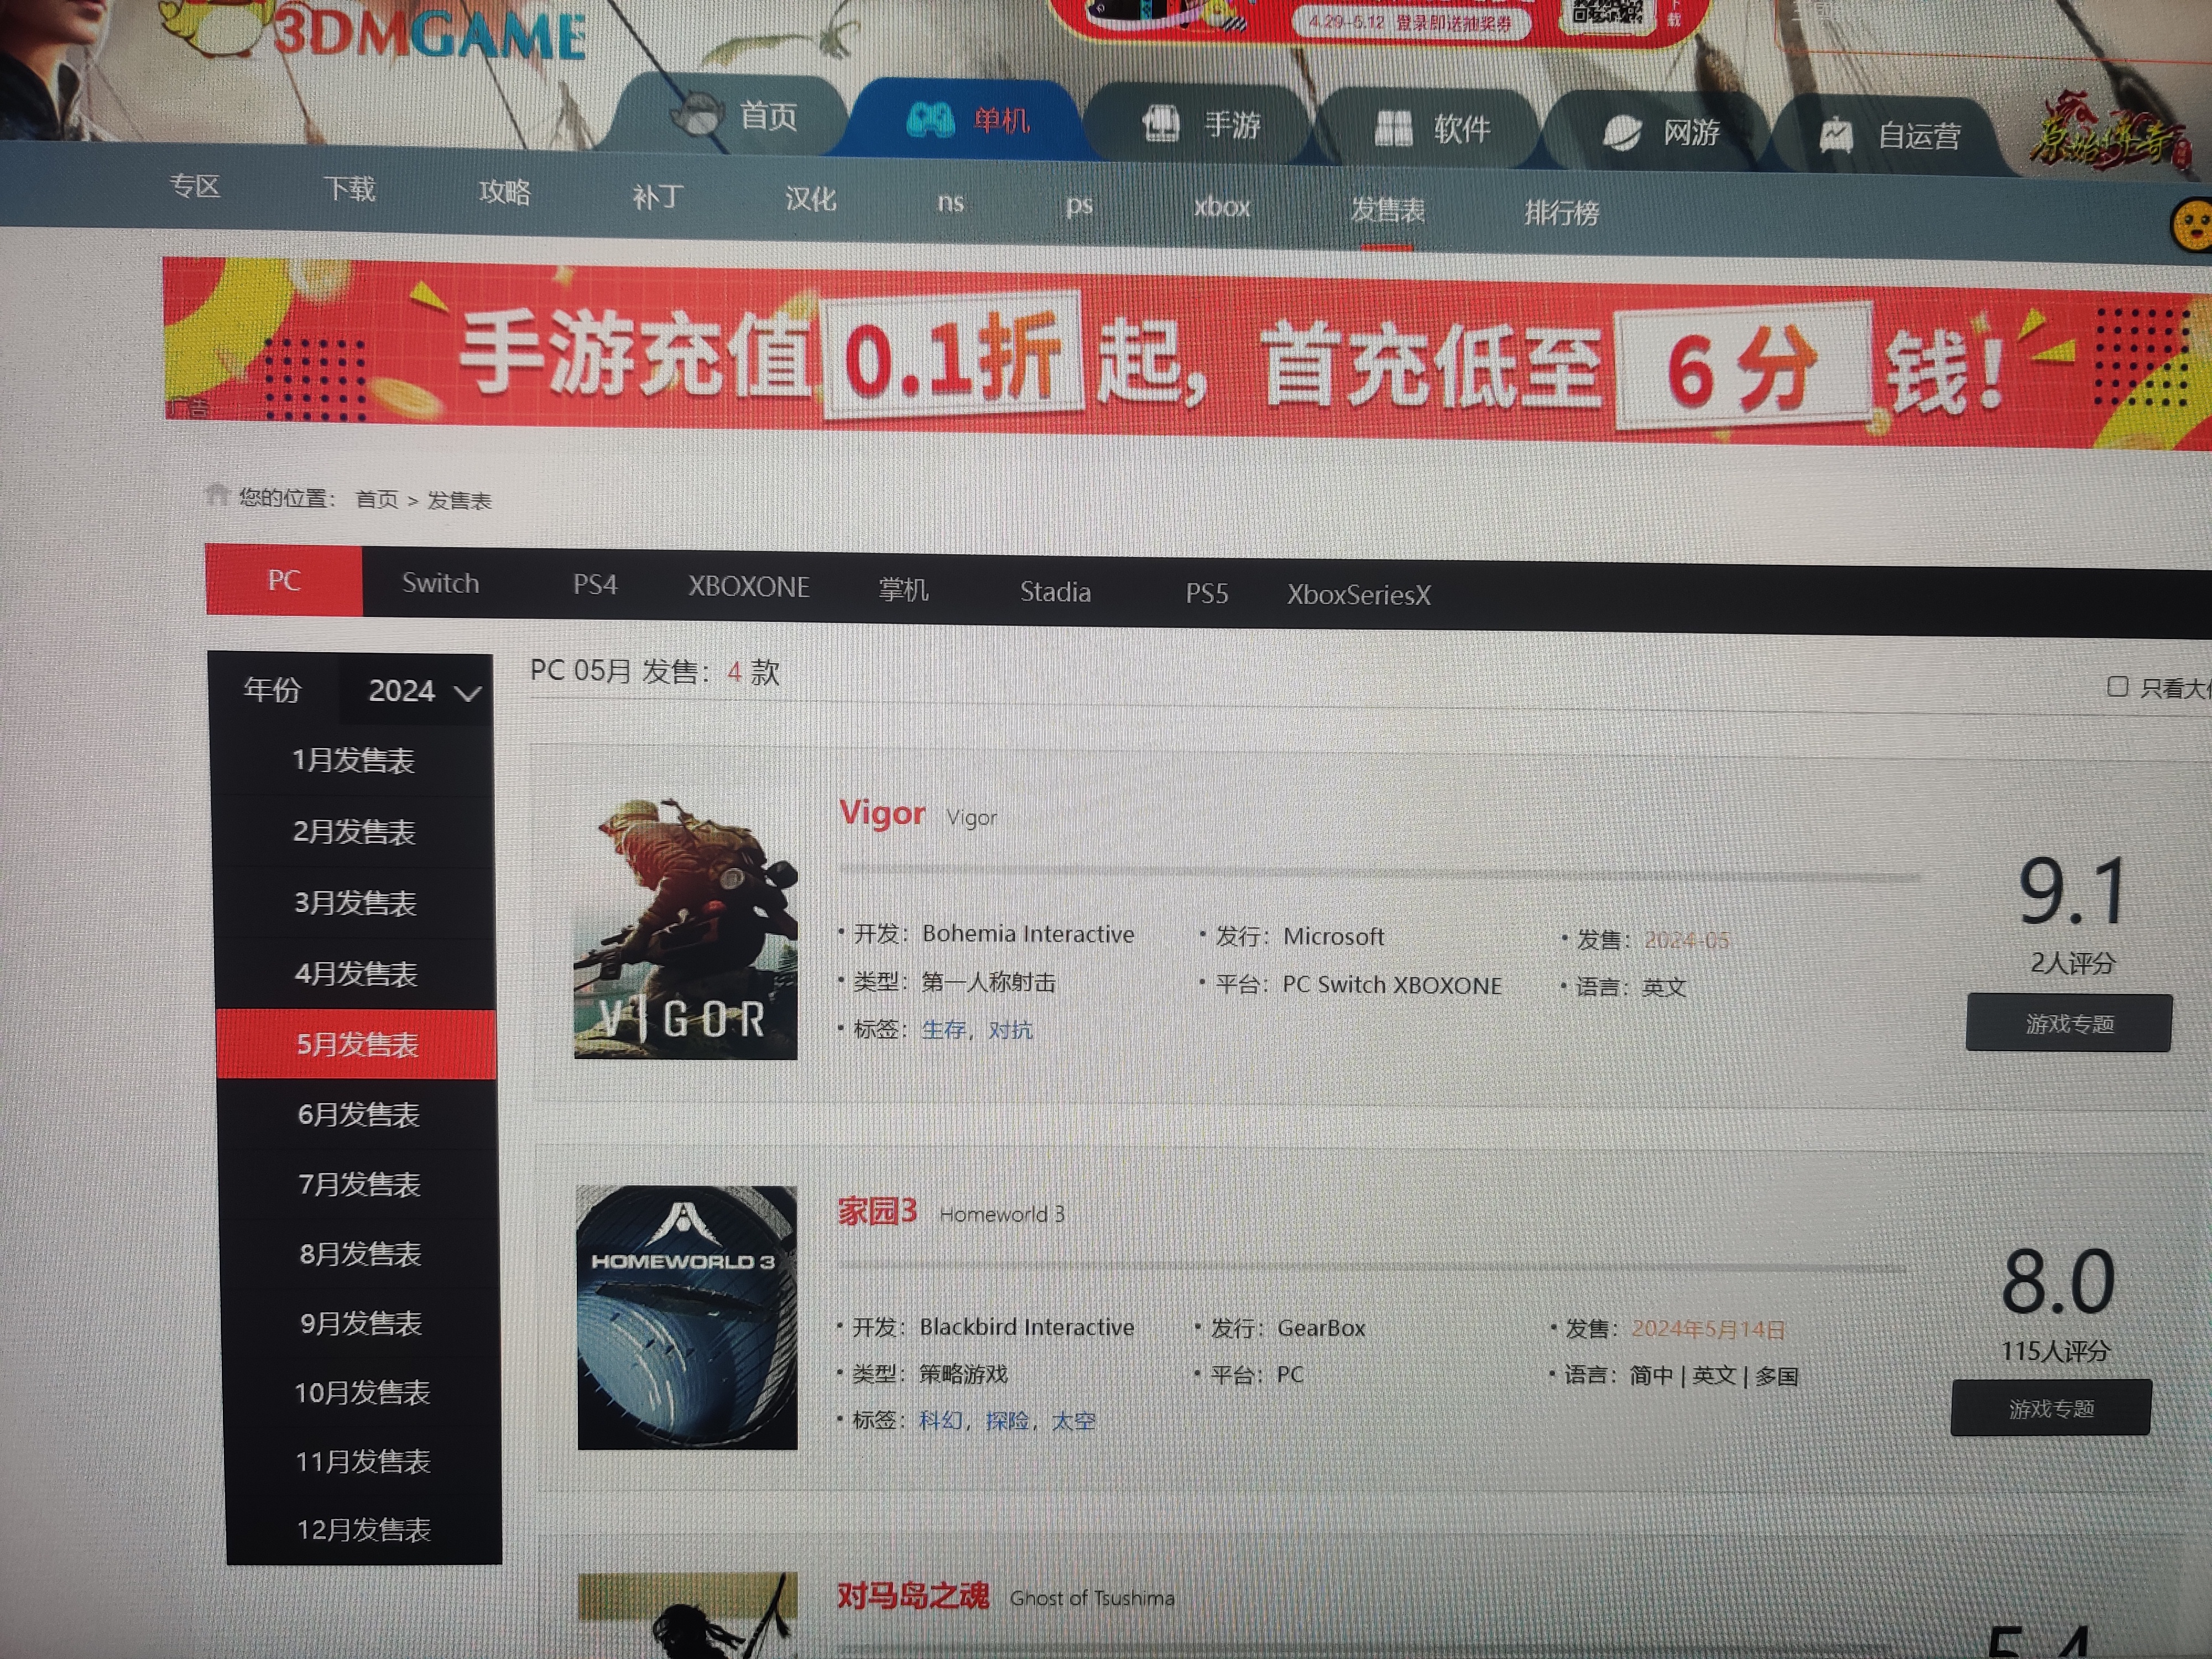Viewport: 2212px width, 1659px height.
Task: Open the 6月发售表 list
Action: (358, 1114)
